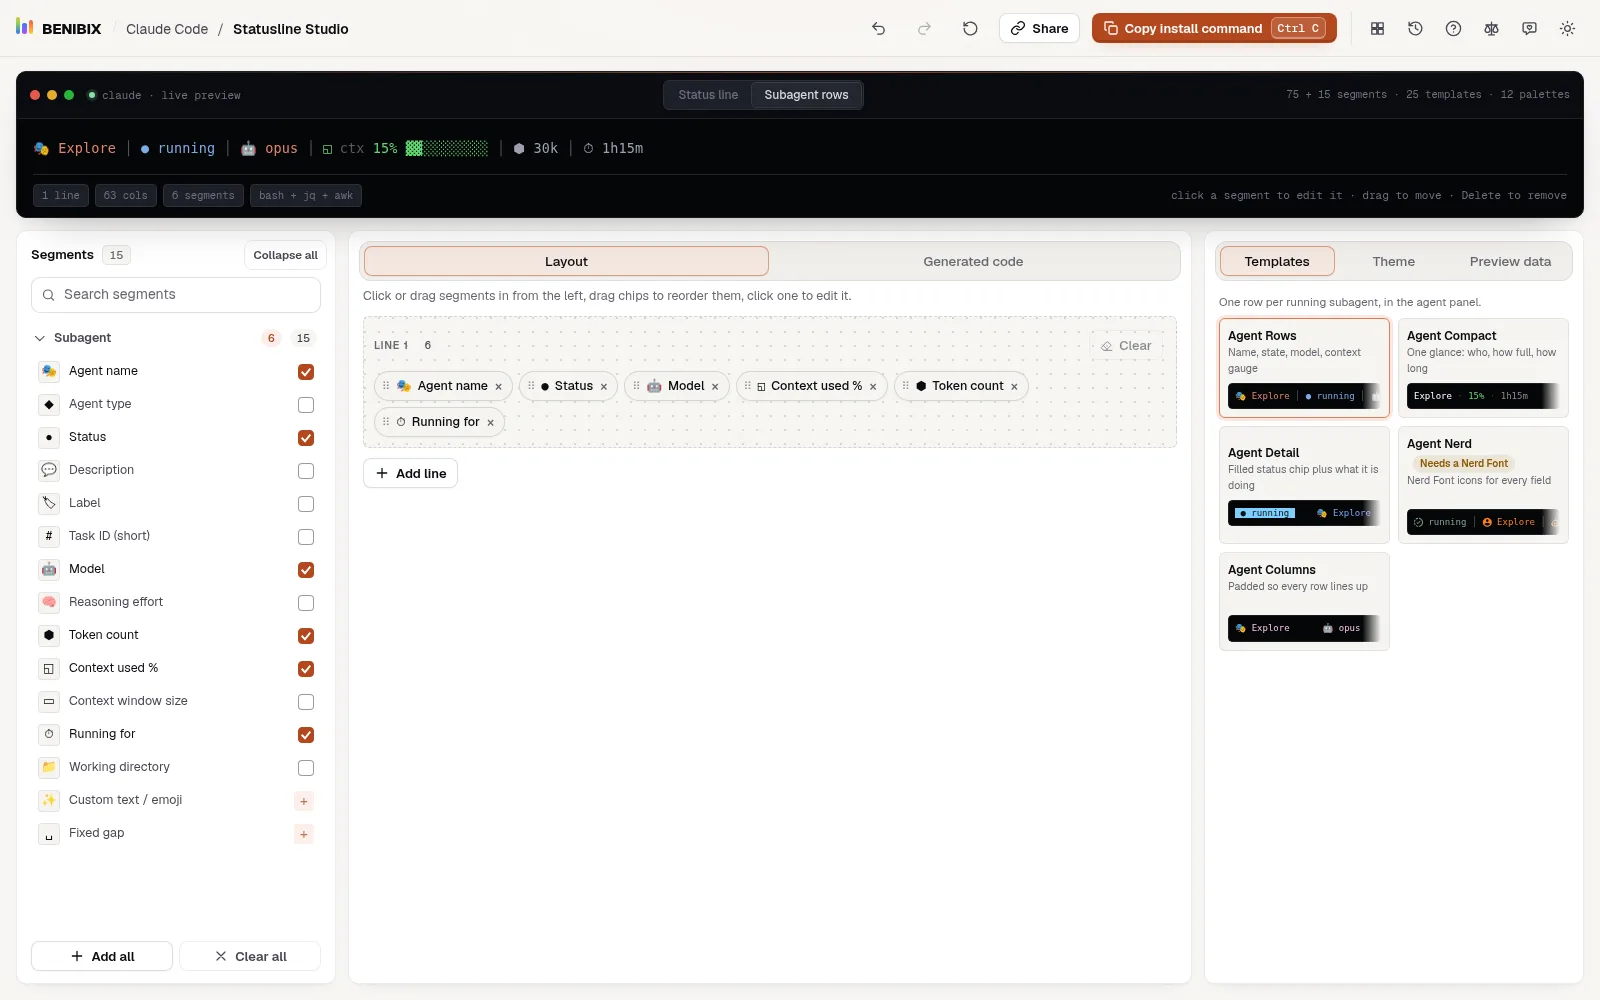Remove the Context used % chip
1600x1000 pixels.
pos(873,387)
